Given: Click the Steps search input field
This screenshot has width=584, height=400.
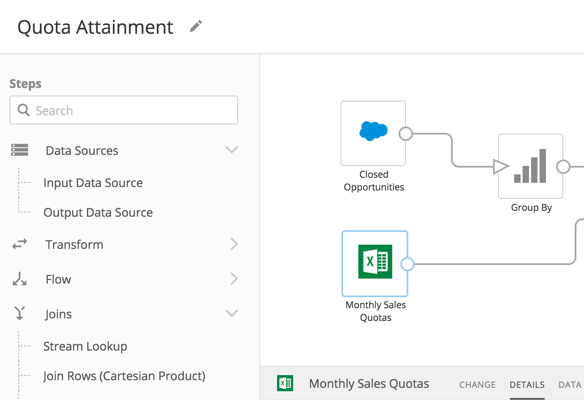Looking at the screenshot, I should tap(124, 110).
